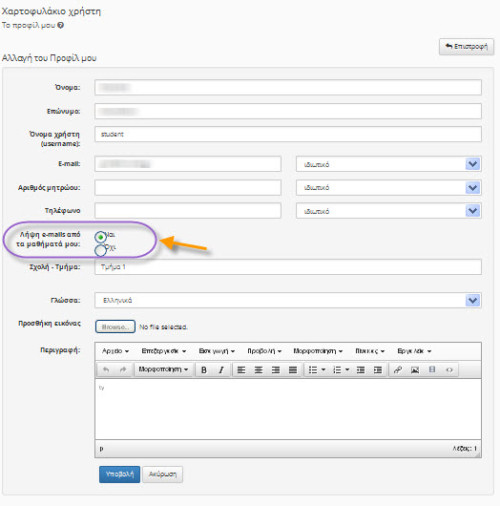
Task: Justify text in description editor
Action: (293, 370)
